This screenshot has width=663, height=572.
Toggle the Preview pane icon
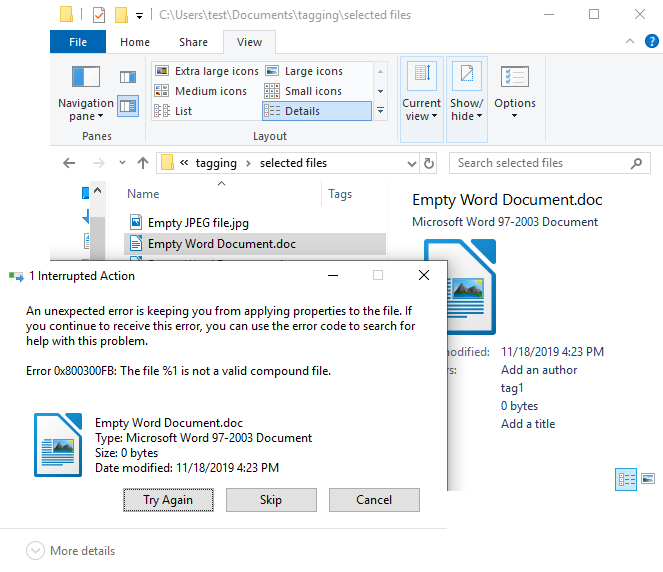[x=128, y=77]
